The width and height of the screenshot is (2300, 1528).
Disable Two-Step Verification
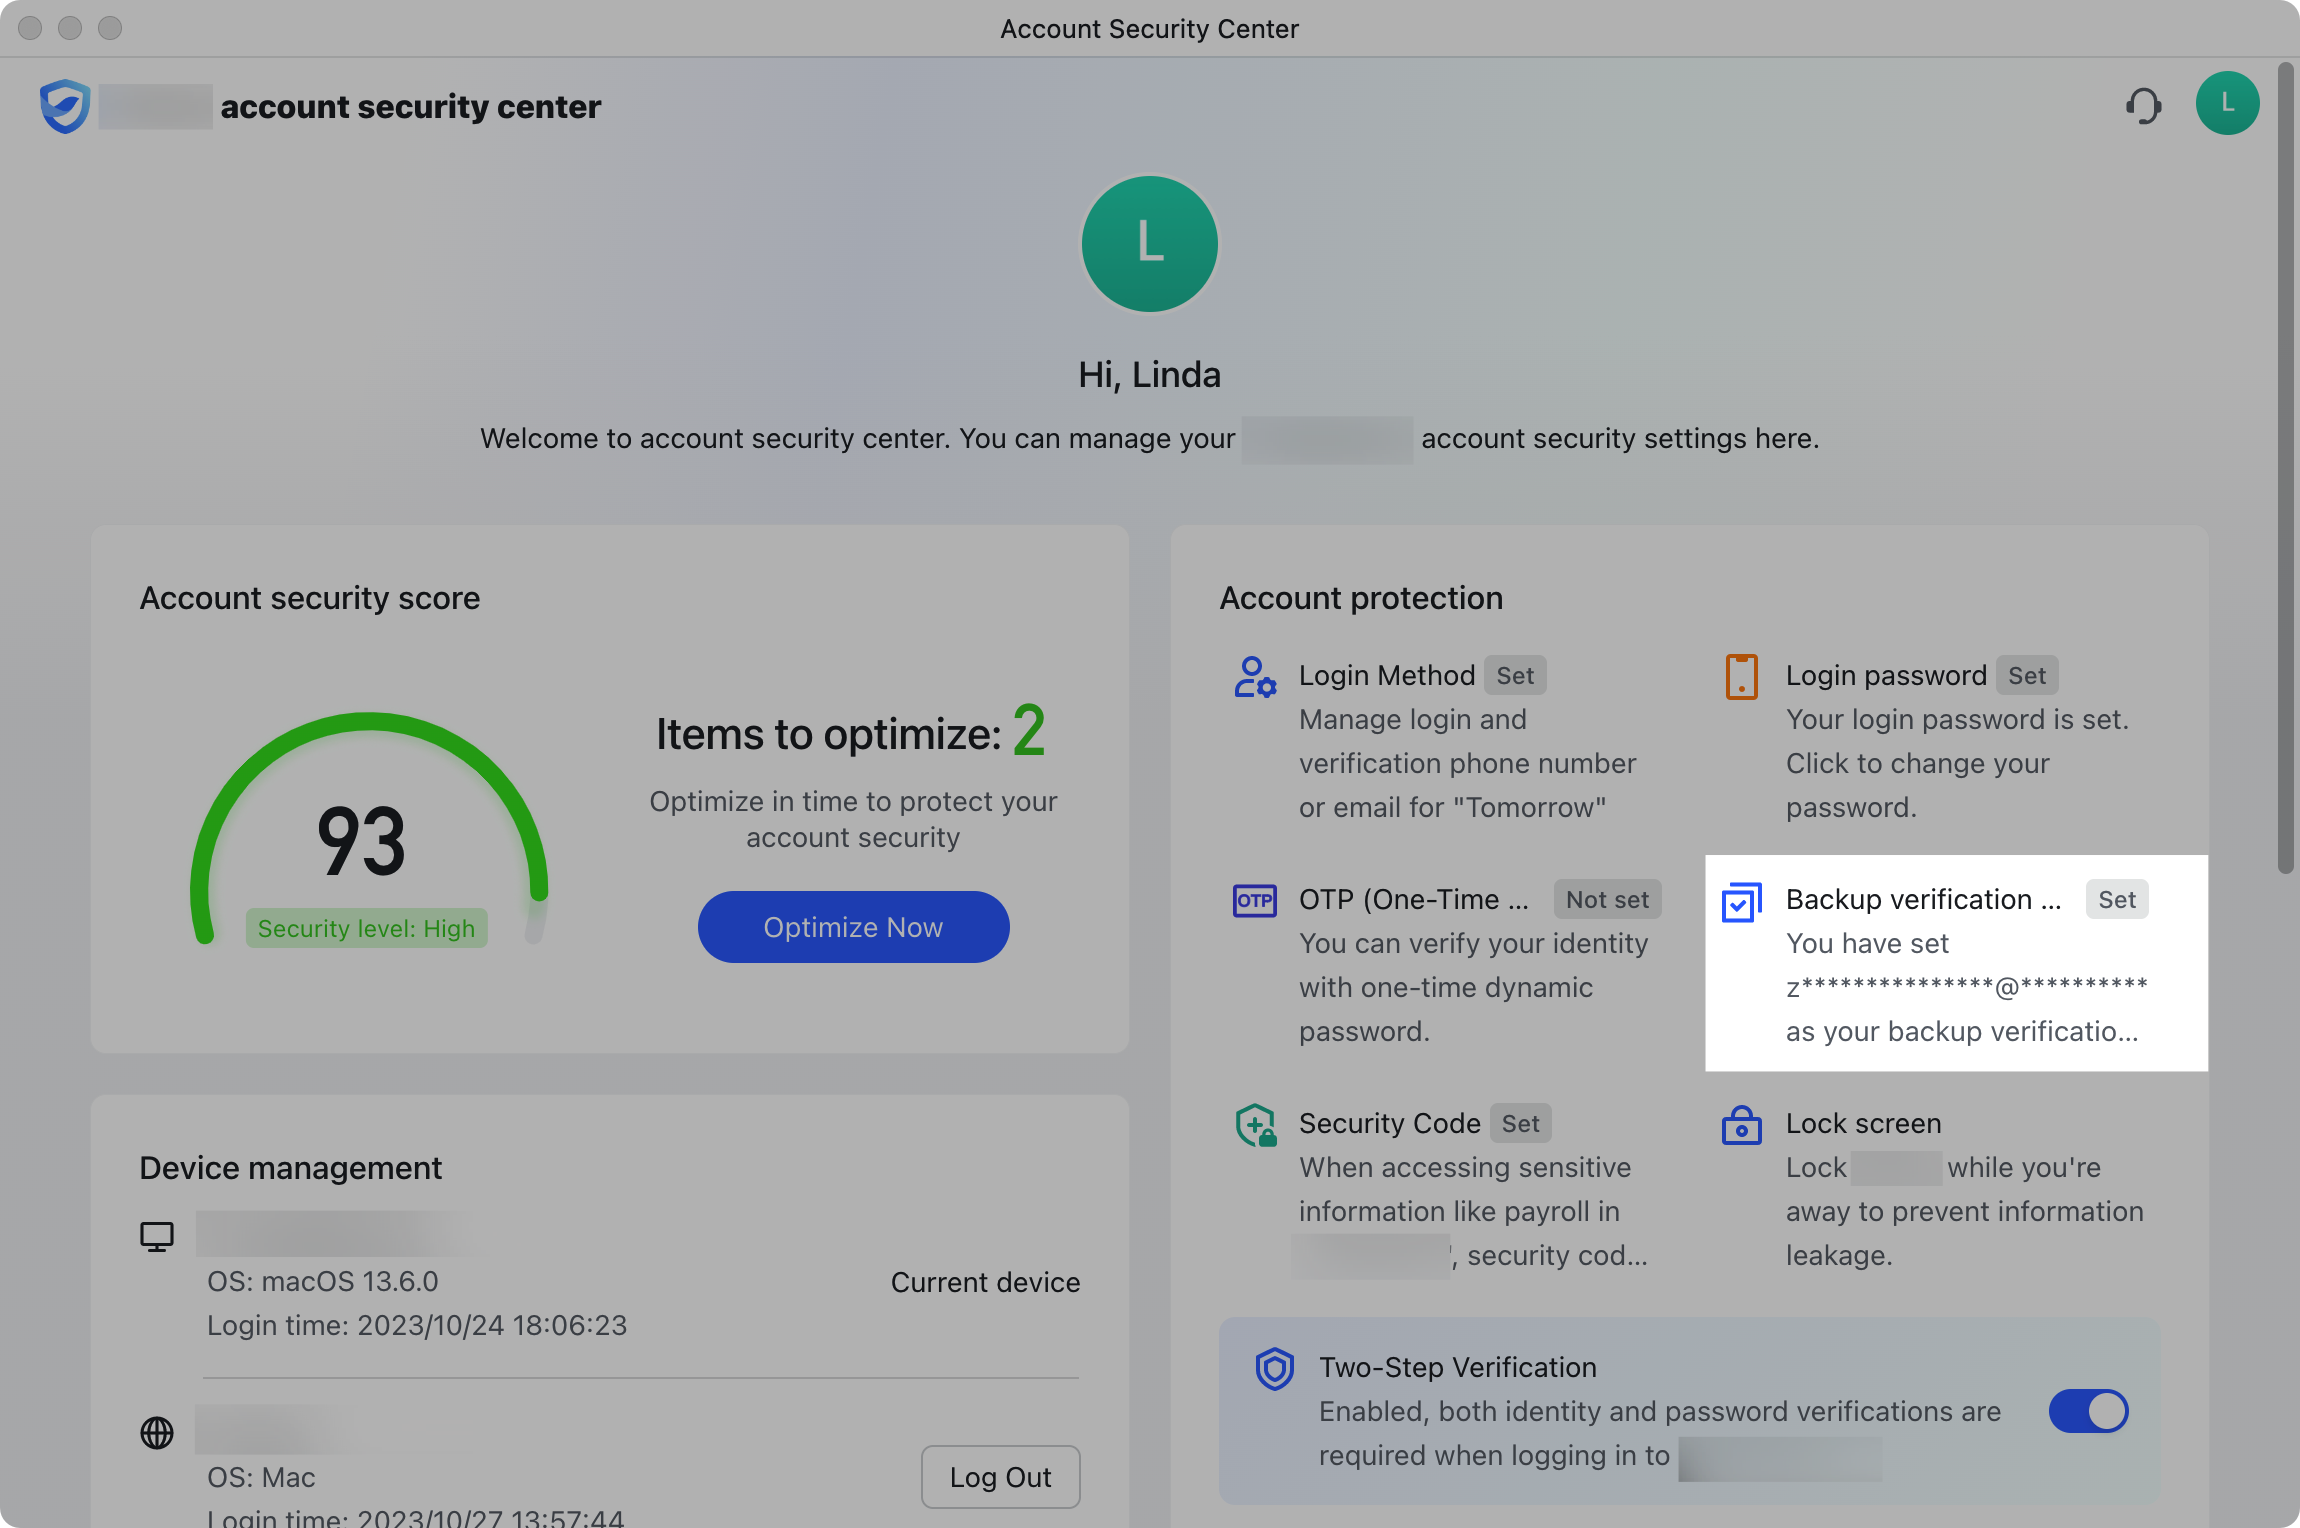click(x=2088, y=1411)
